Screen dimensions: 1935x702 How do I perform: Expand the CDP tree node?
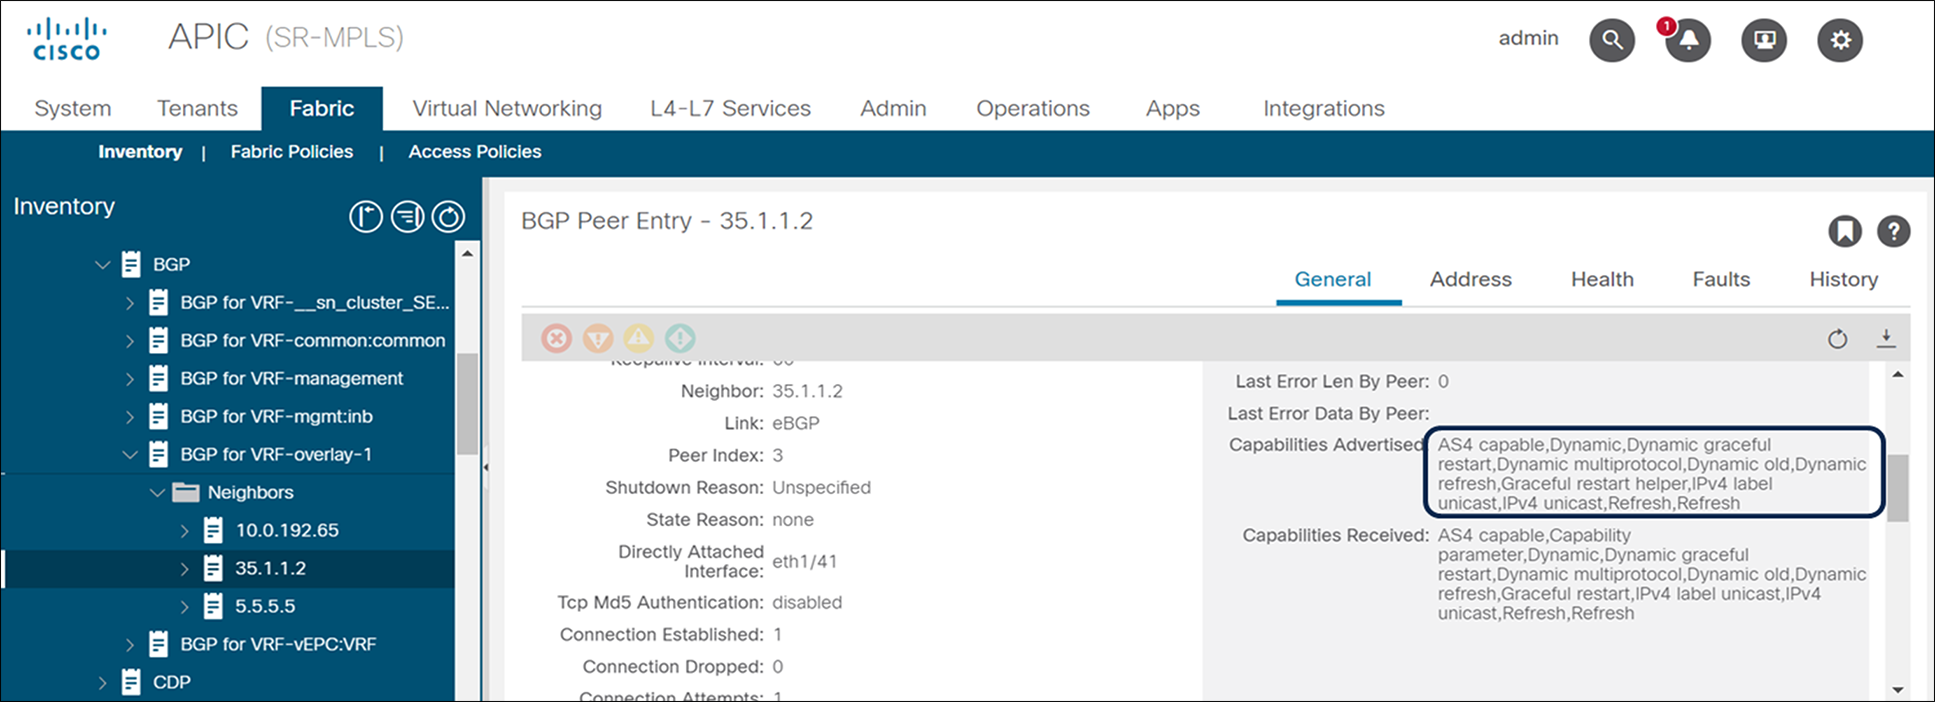click(102, 682)
